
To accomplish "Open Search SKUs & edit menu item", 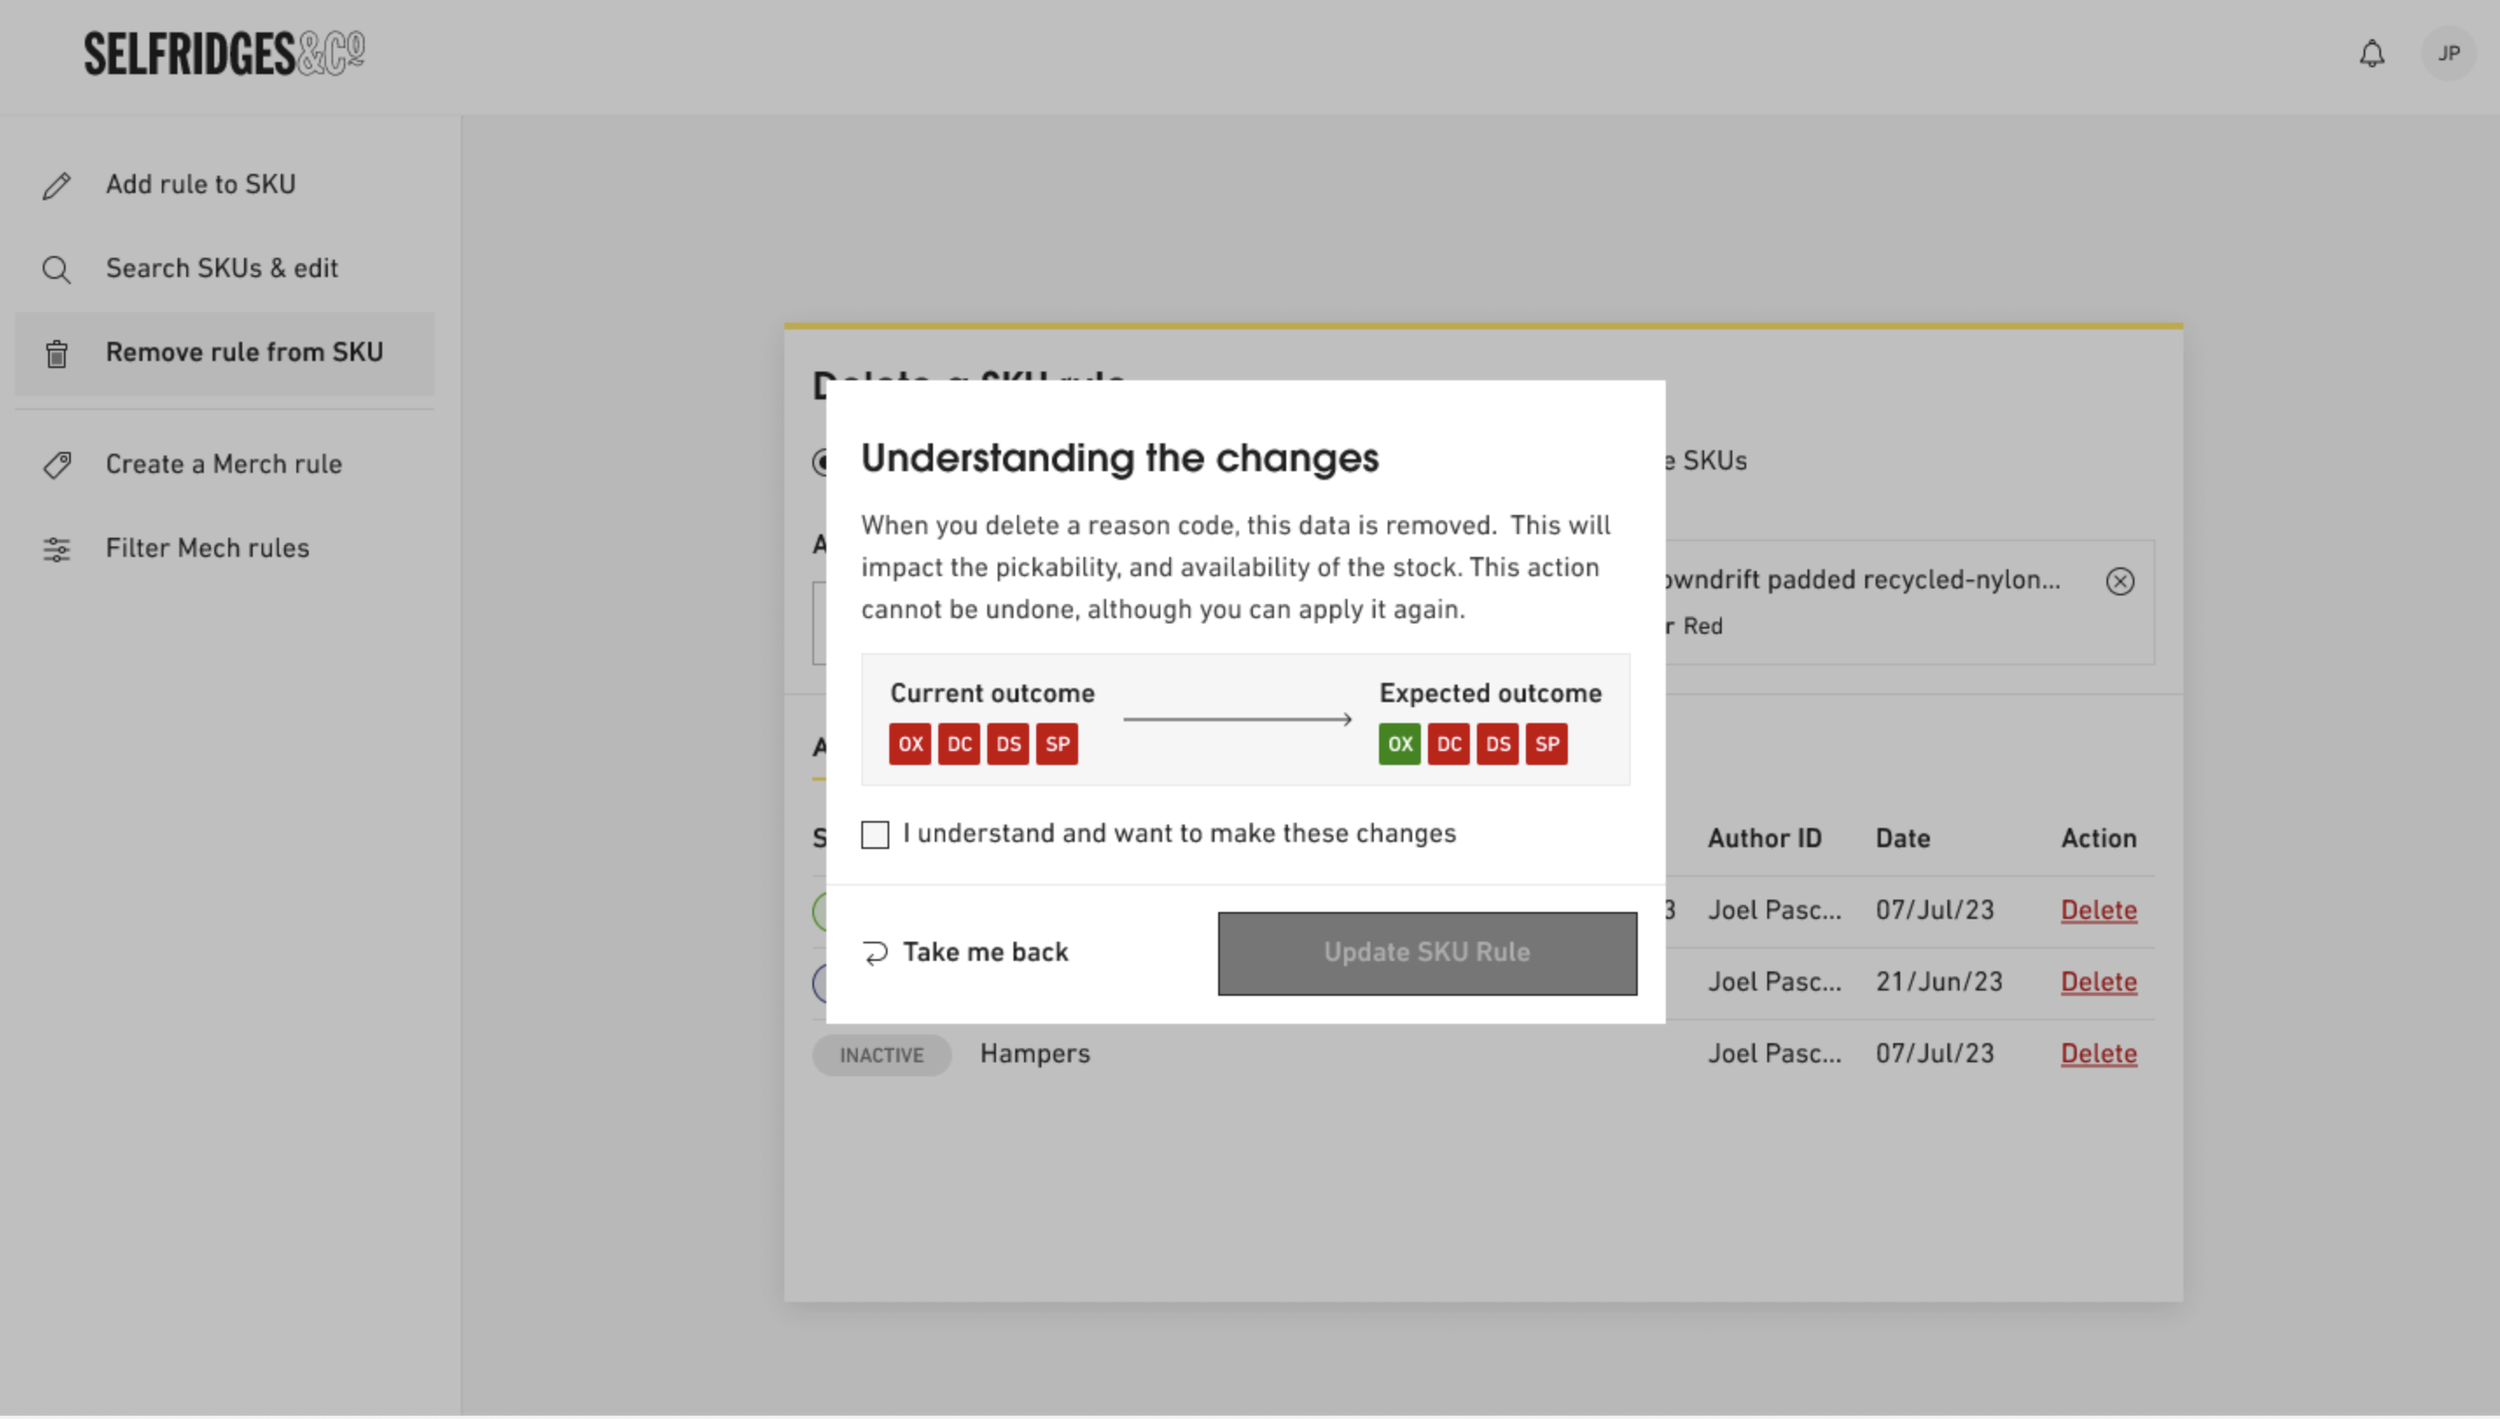I will [222, 269].
